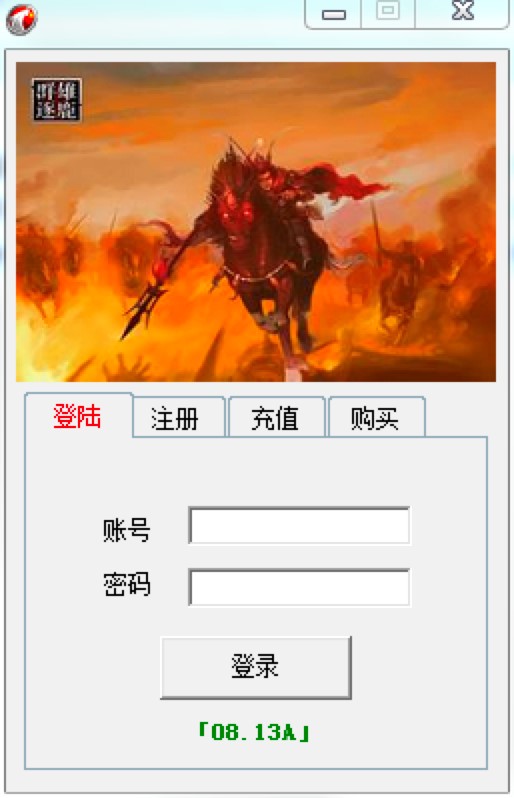
Task: Click the red app icon in title bar
Action: pos(21,19)
